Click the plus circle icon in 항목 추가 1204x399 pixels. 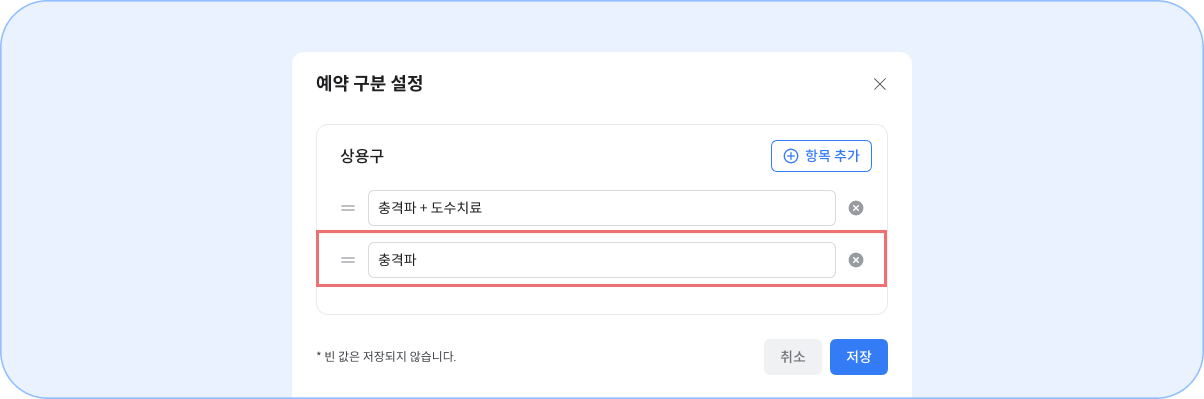point(790,156)
